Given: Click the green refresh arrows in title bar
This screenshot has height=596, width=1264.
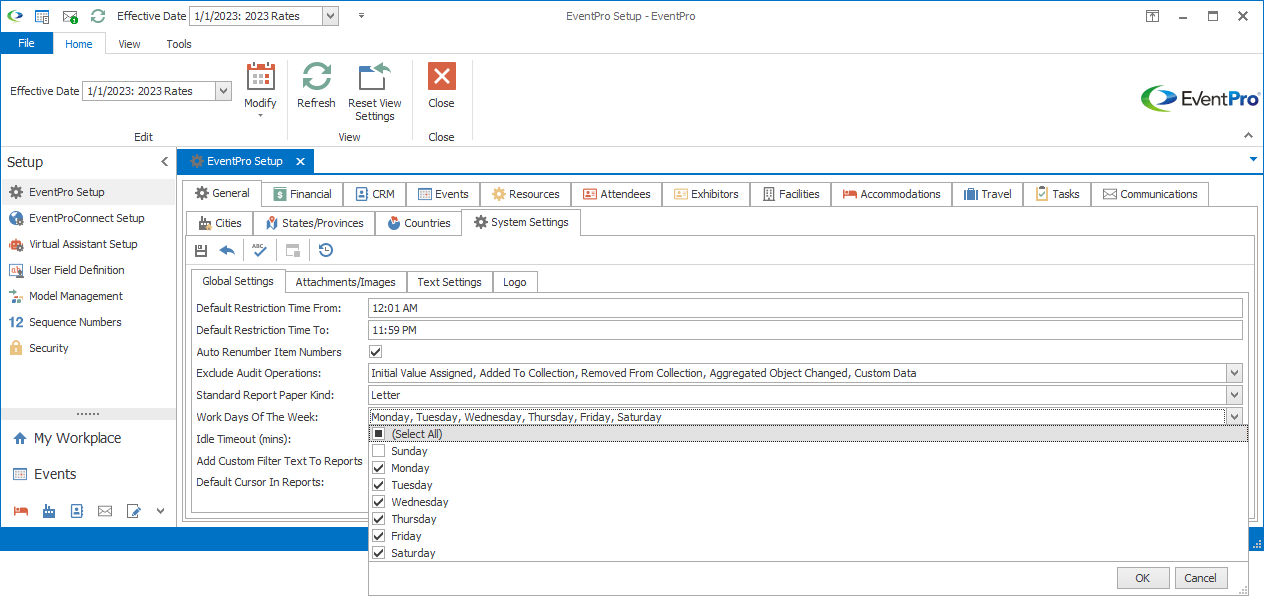Looking at the screenshot, I should 97,16.
